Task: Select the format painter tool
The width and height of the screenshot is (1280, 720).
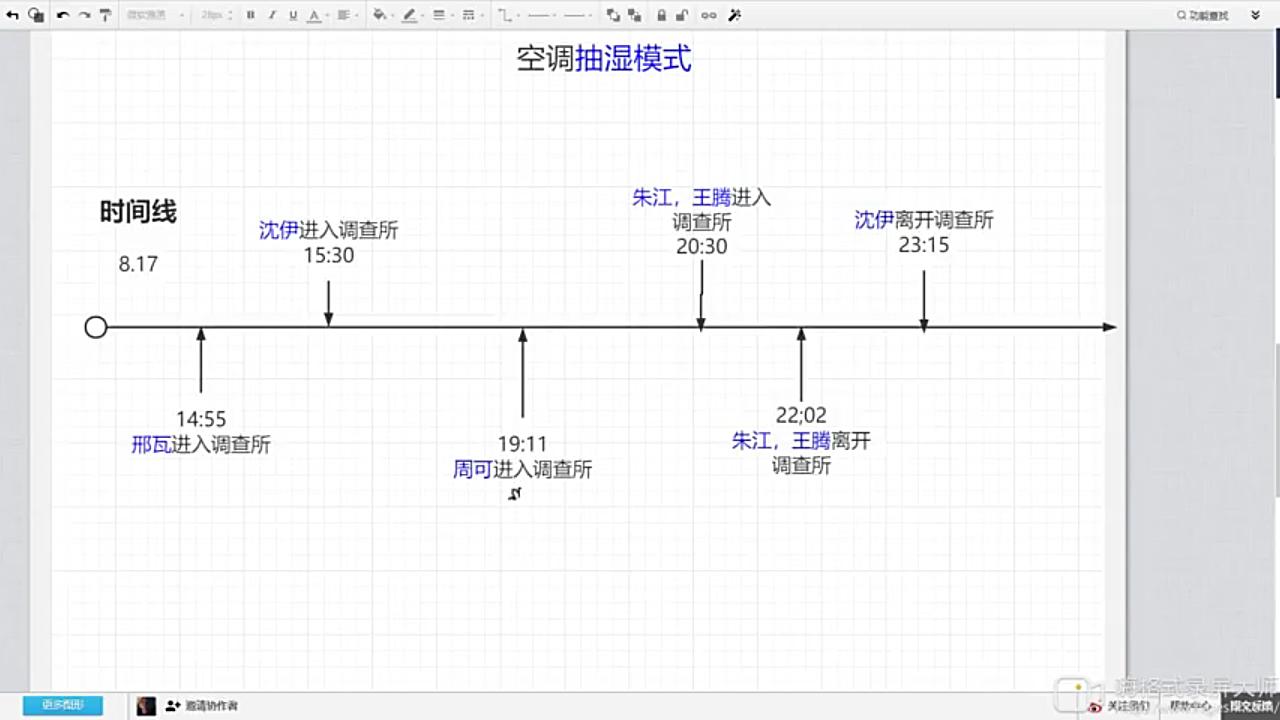Action: (x=105, y=15)
